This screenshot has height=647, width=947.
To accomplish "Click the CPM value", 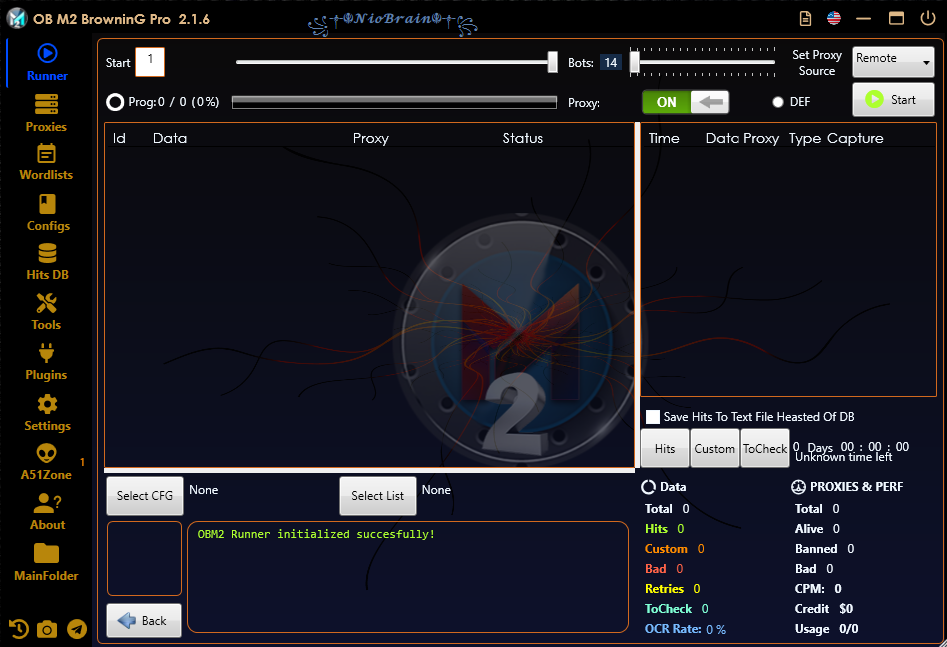I will click(838, 588).
